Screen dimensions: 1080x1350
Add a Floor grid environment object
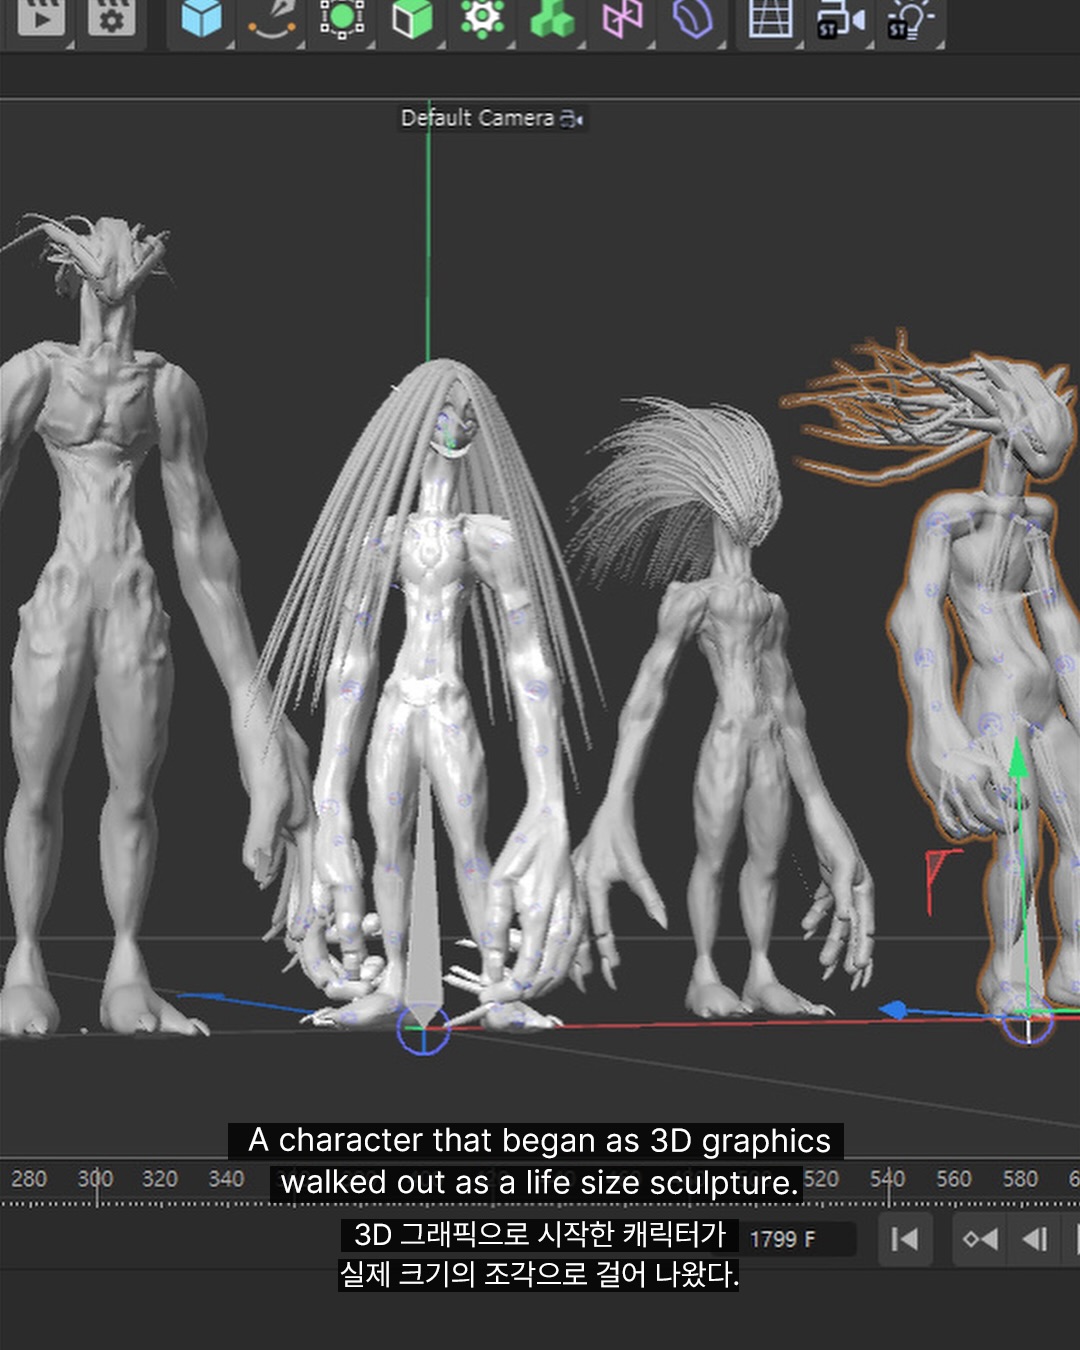click(x=770, y=18)
